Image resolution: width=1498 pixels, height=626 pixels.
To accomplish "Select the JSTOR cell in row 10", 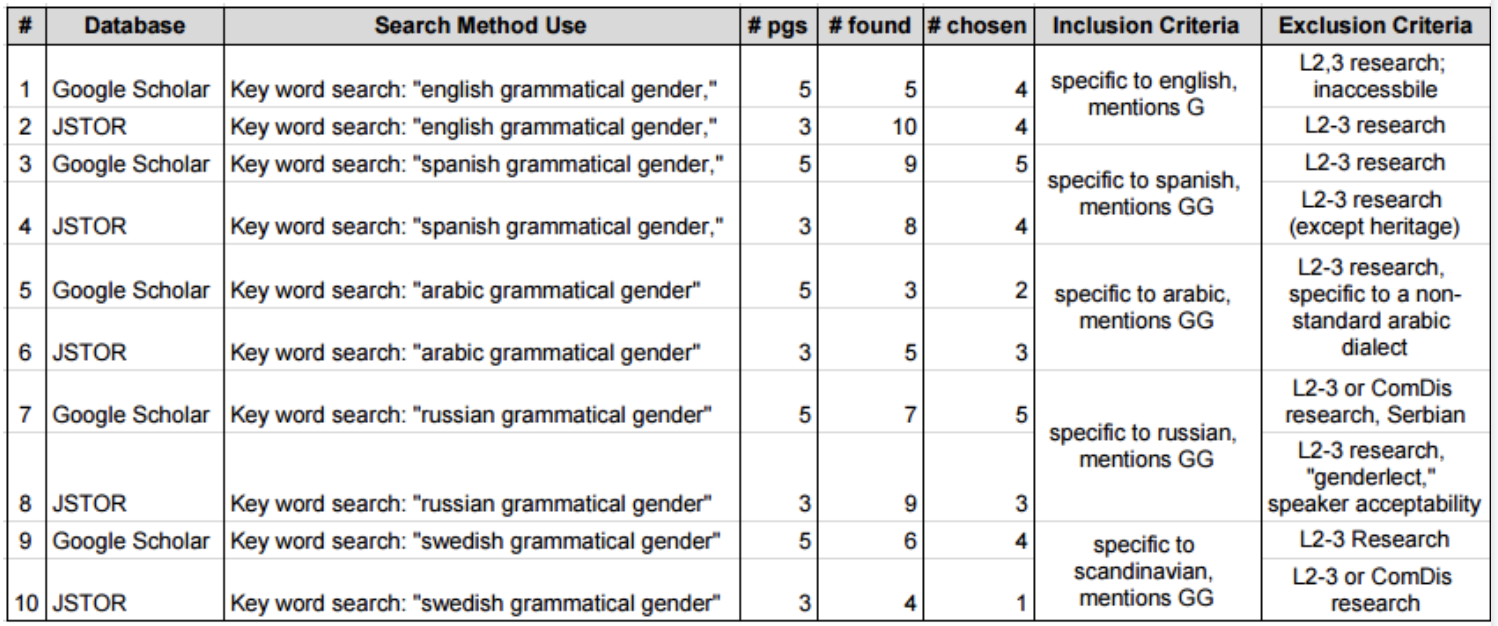I will (89, 603).
